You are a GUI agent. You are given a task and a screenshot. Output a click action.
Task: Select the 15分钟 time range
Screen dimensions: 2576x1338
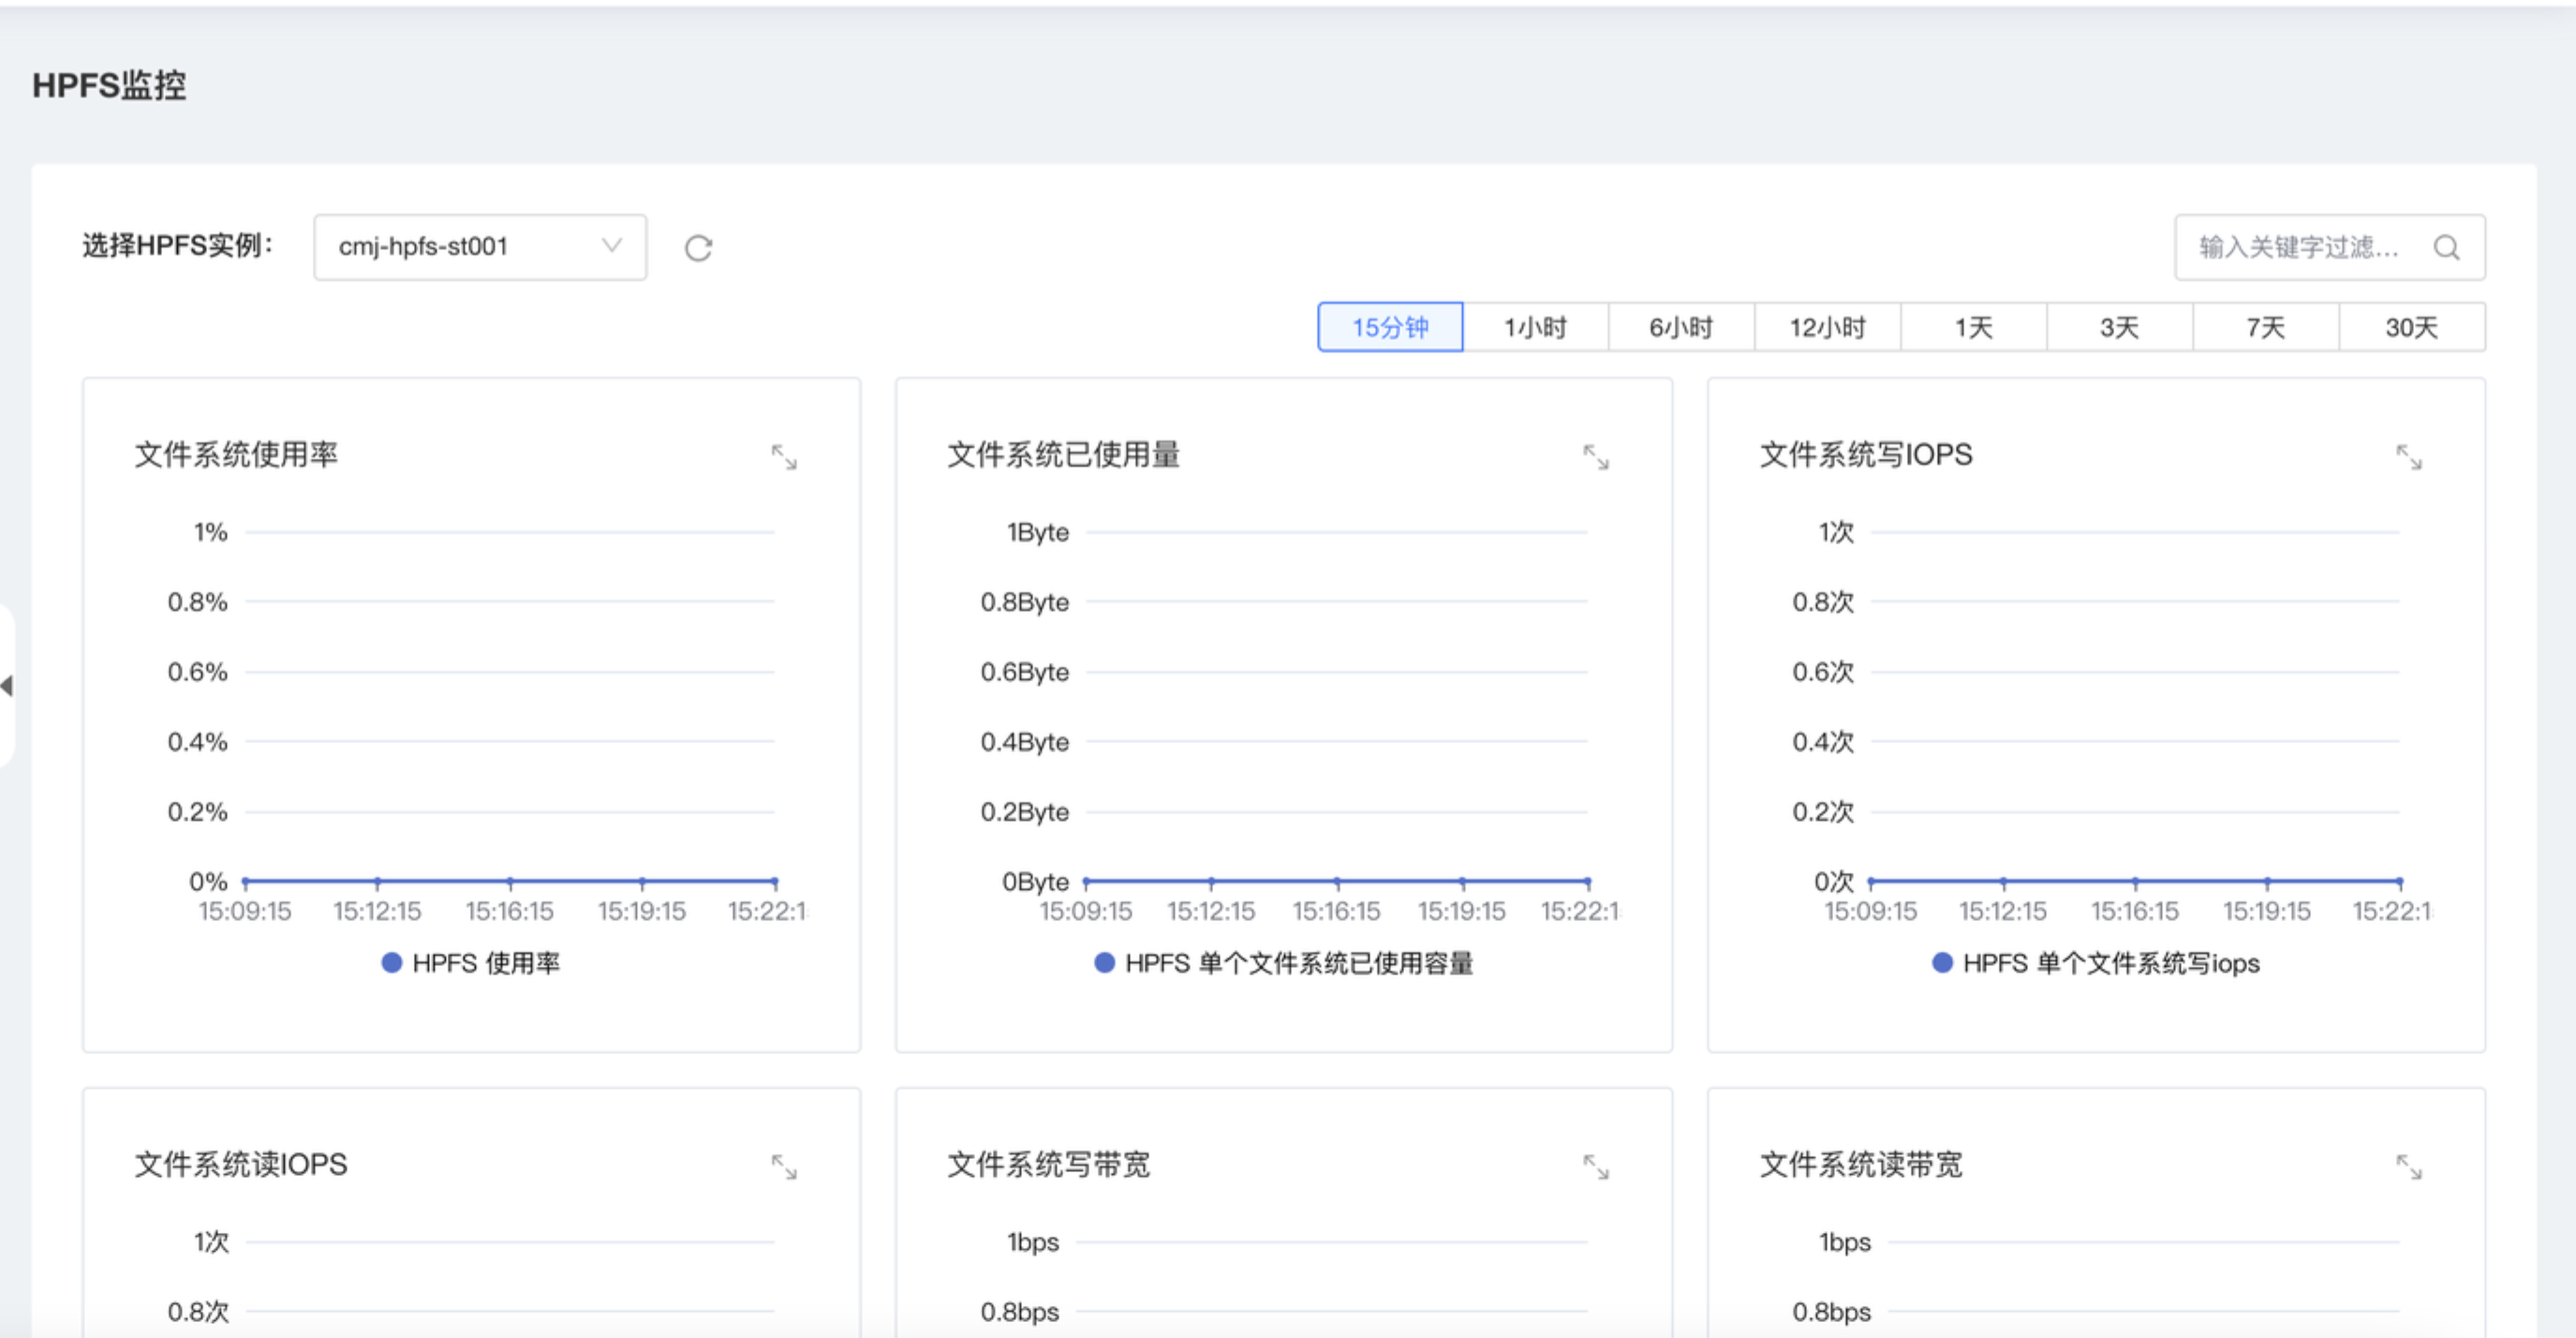[x=1390, y=327]
